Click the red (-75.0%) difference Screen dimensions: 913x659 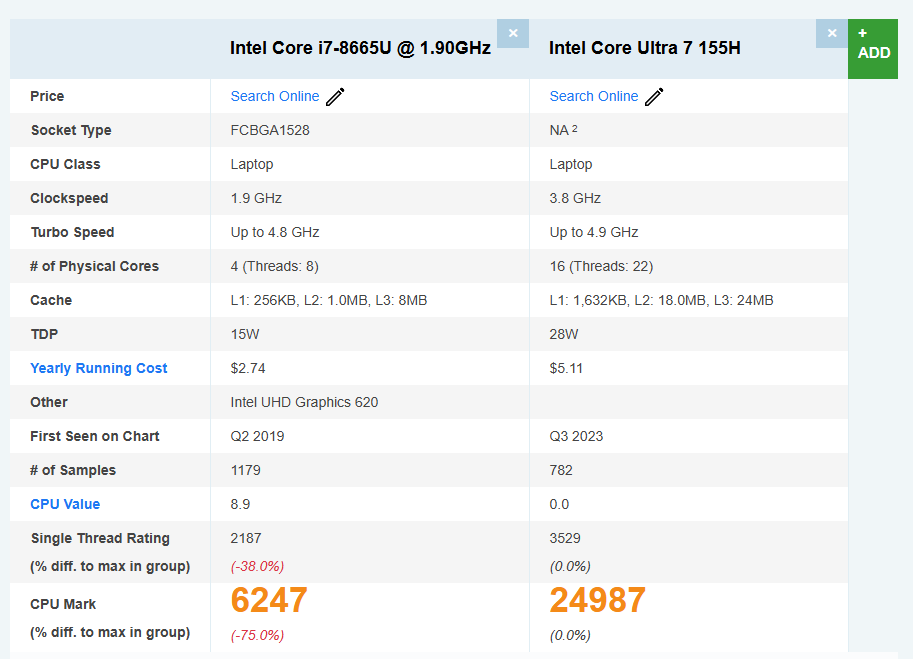[x=257, y=635]
